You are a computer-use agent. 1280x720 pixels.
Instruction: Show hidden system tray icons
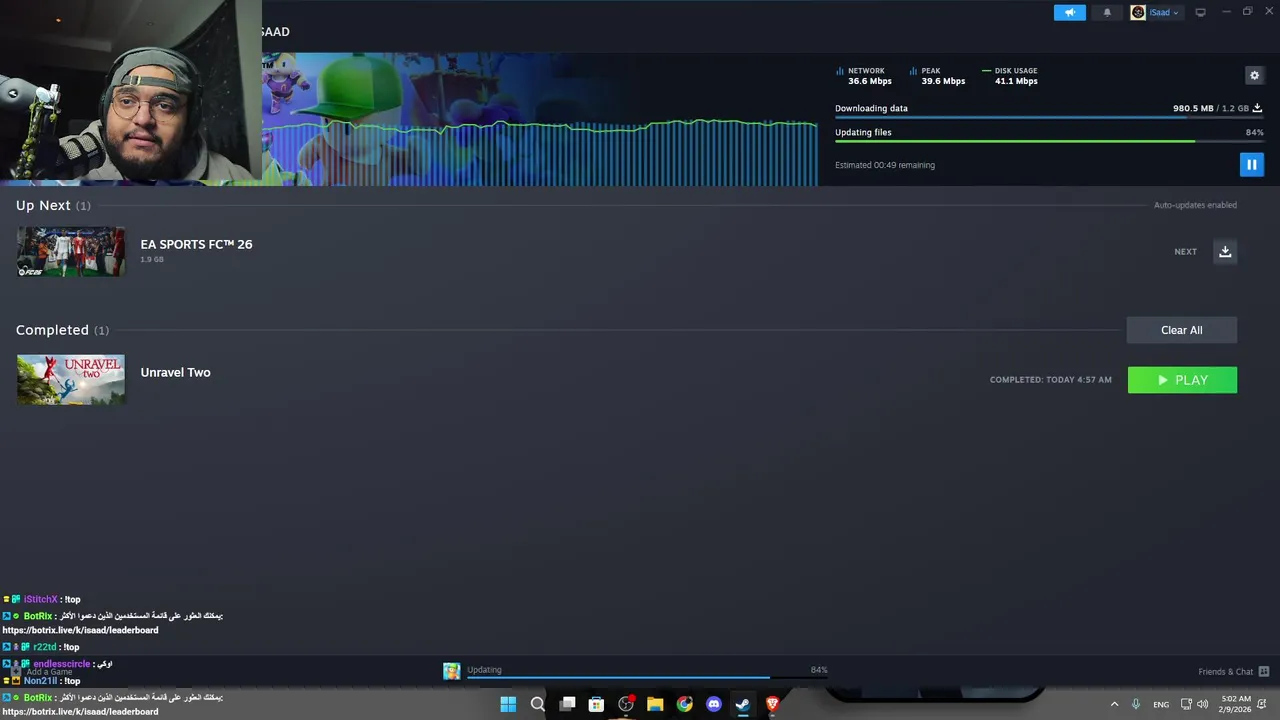point(1114,704)
